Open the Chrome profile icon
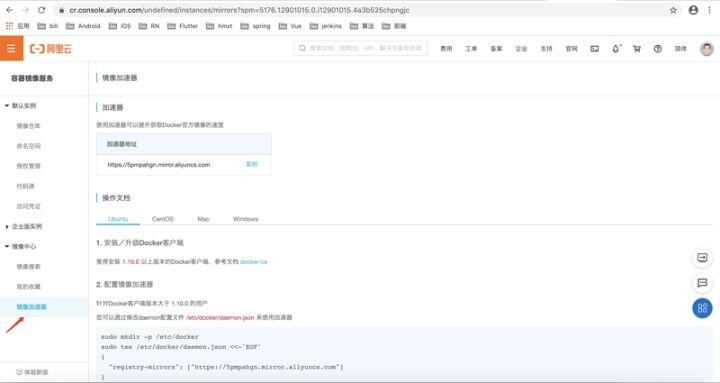The height and width of the screenshot is (383, 720). pos(693,10)
